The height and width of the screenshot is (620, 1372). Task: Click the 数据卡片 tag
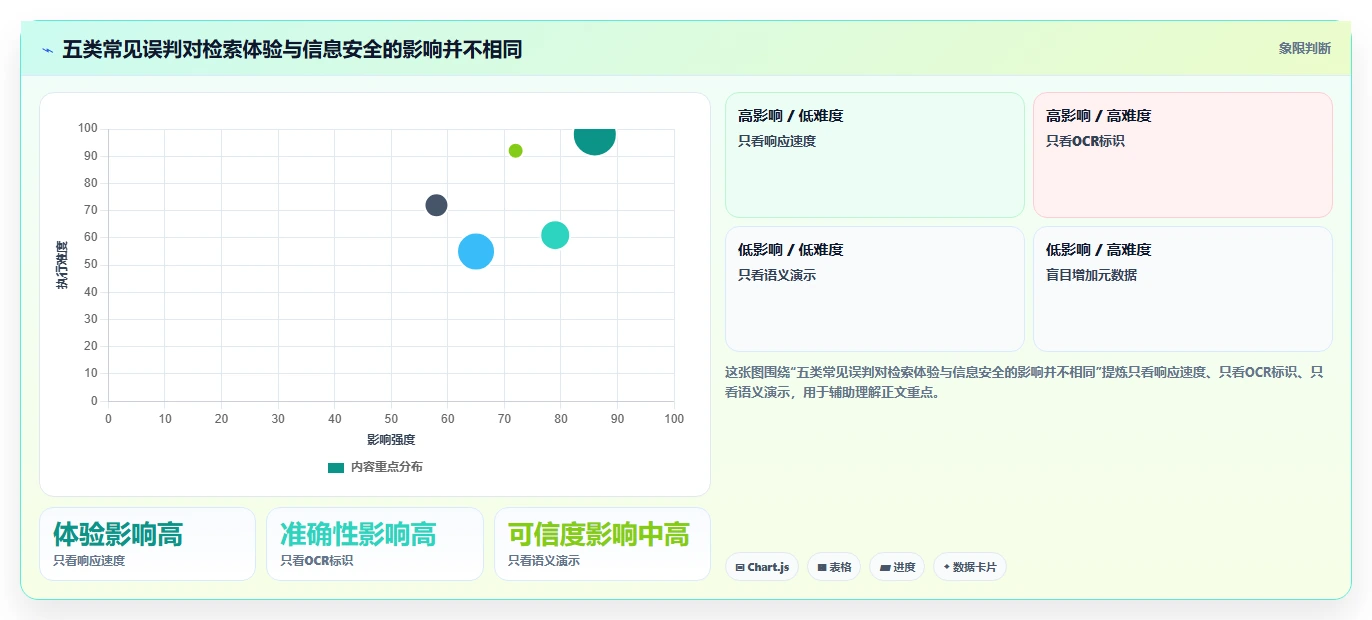tap(970, 567)
